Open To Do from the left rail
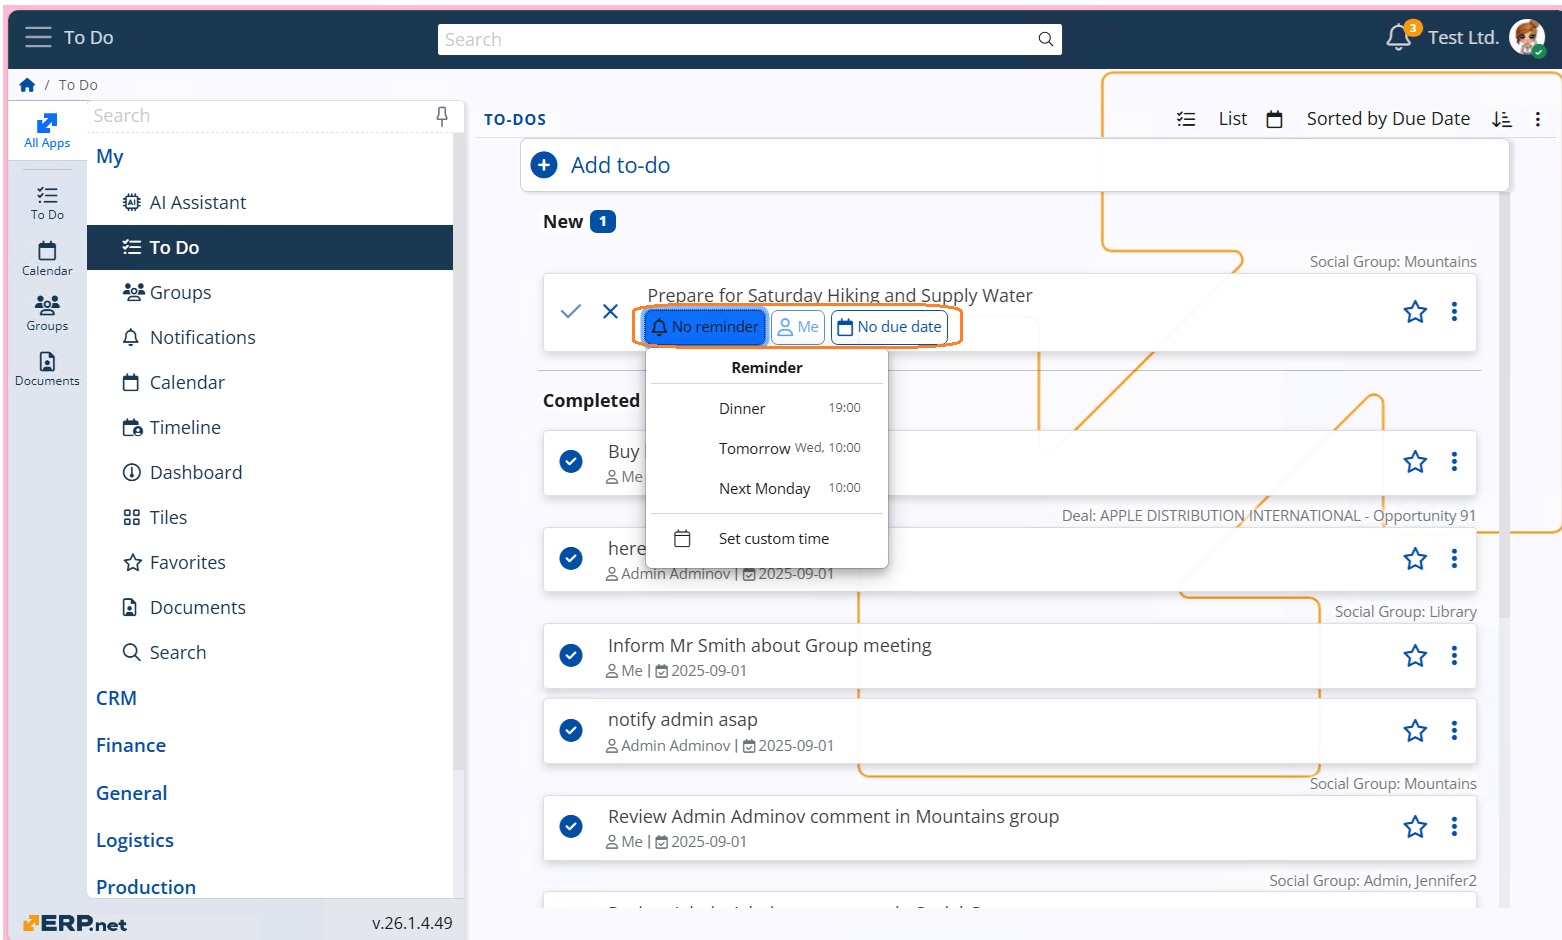This screenshot has height=940, width=1562. click(47, 203)
